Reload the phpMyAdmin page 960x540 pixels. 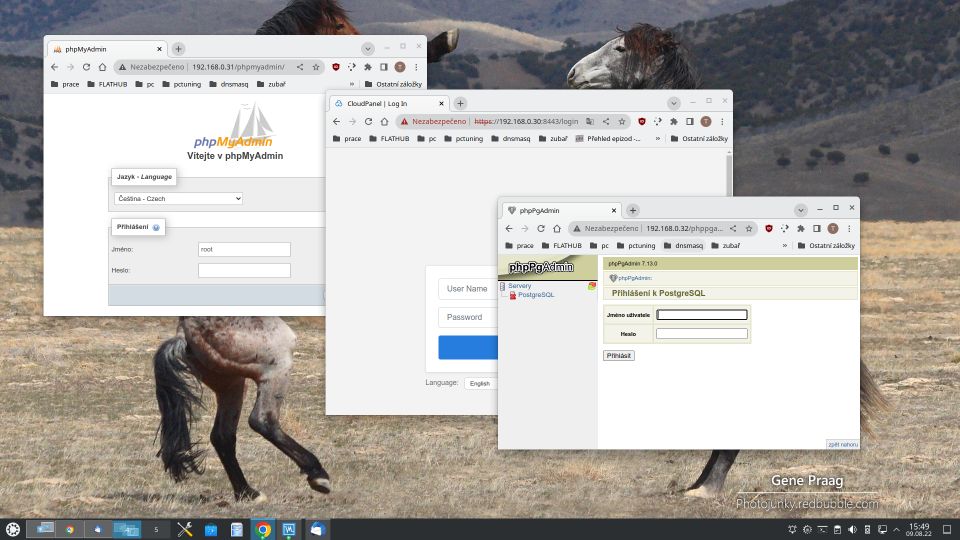(86, 67)
